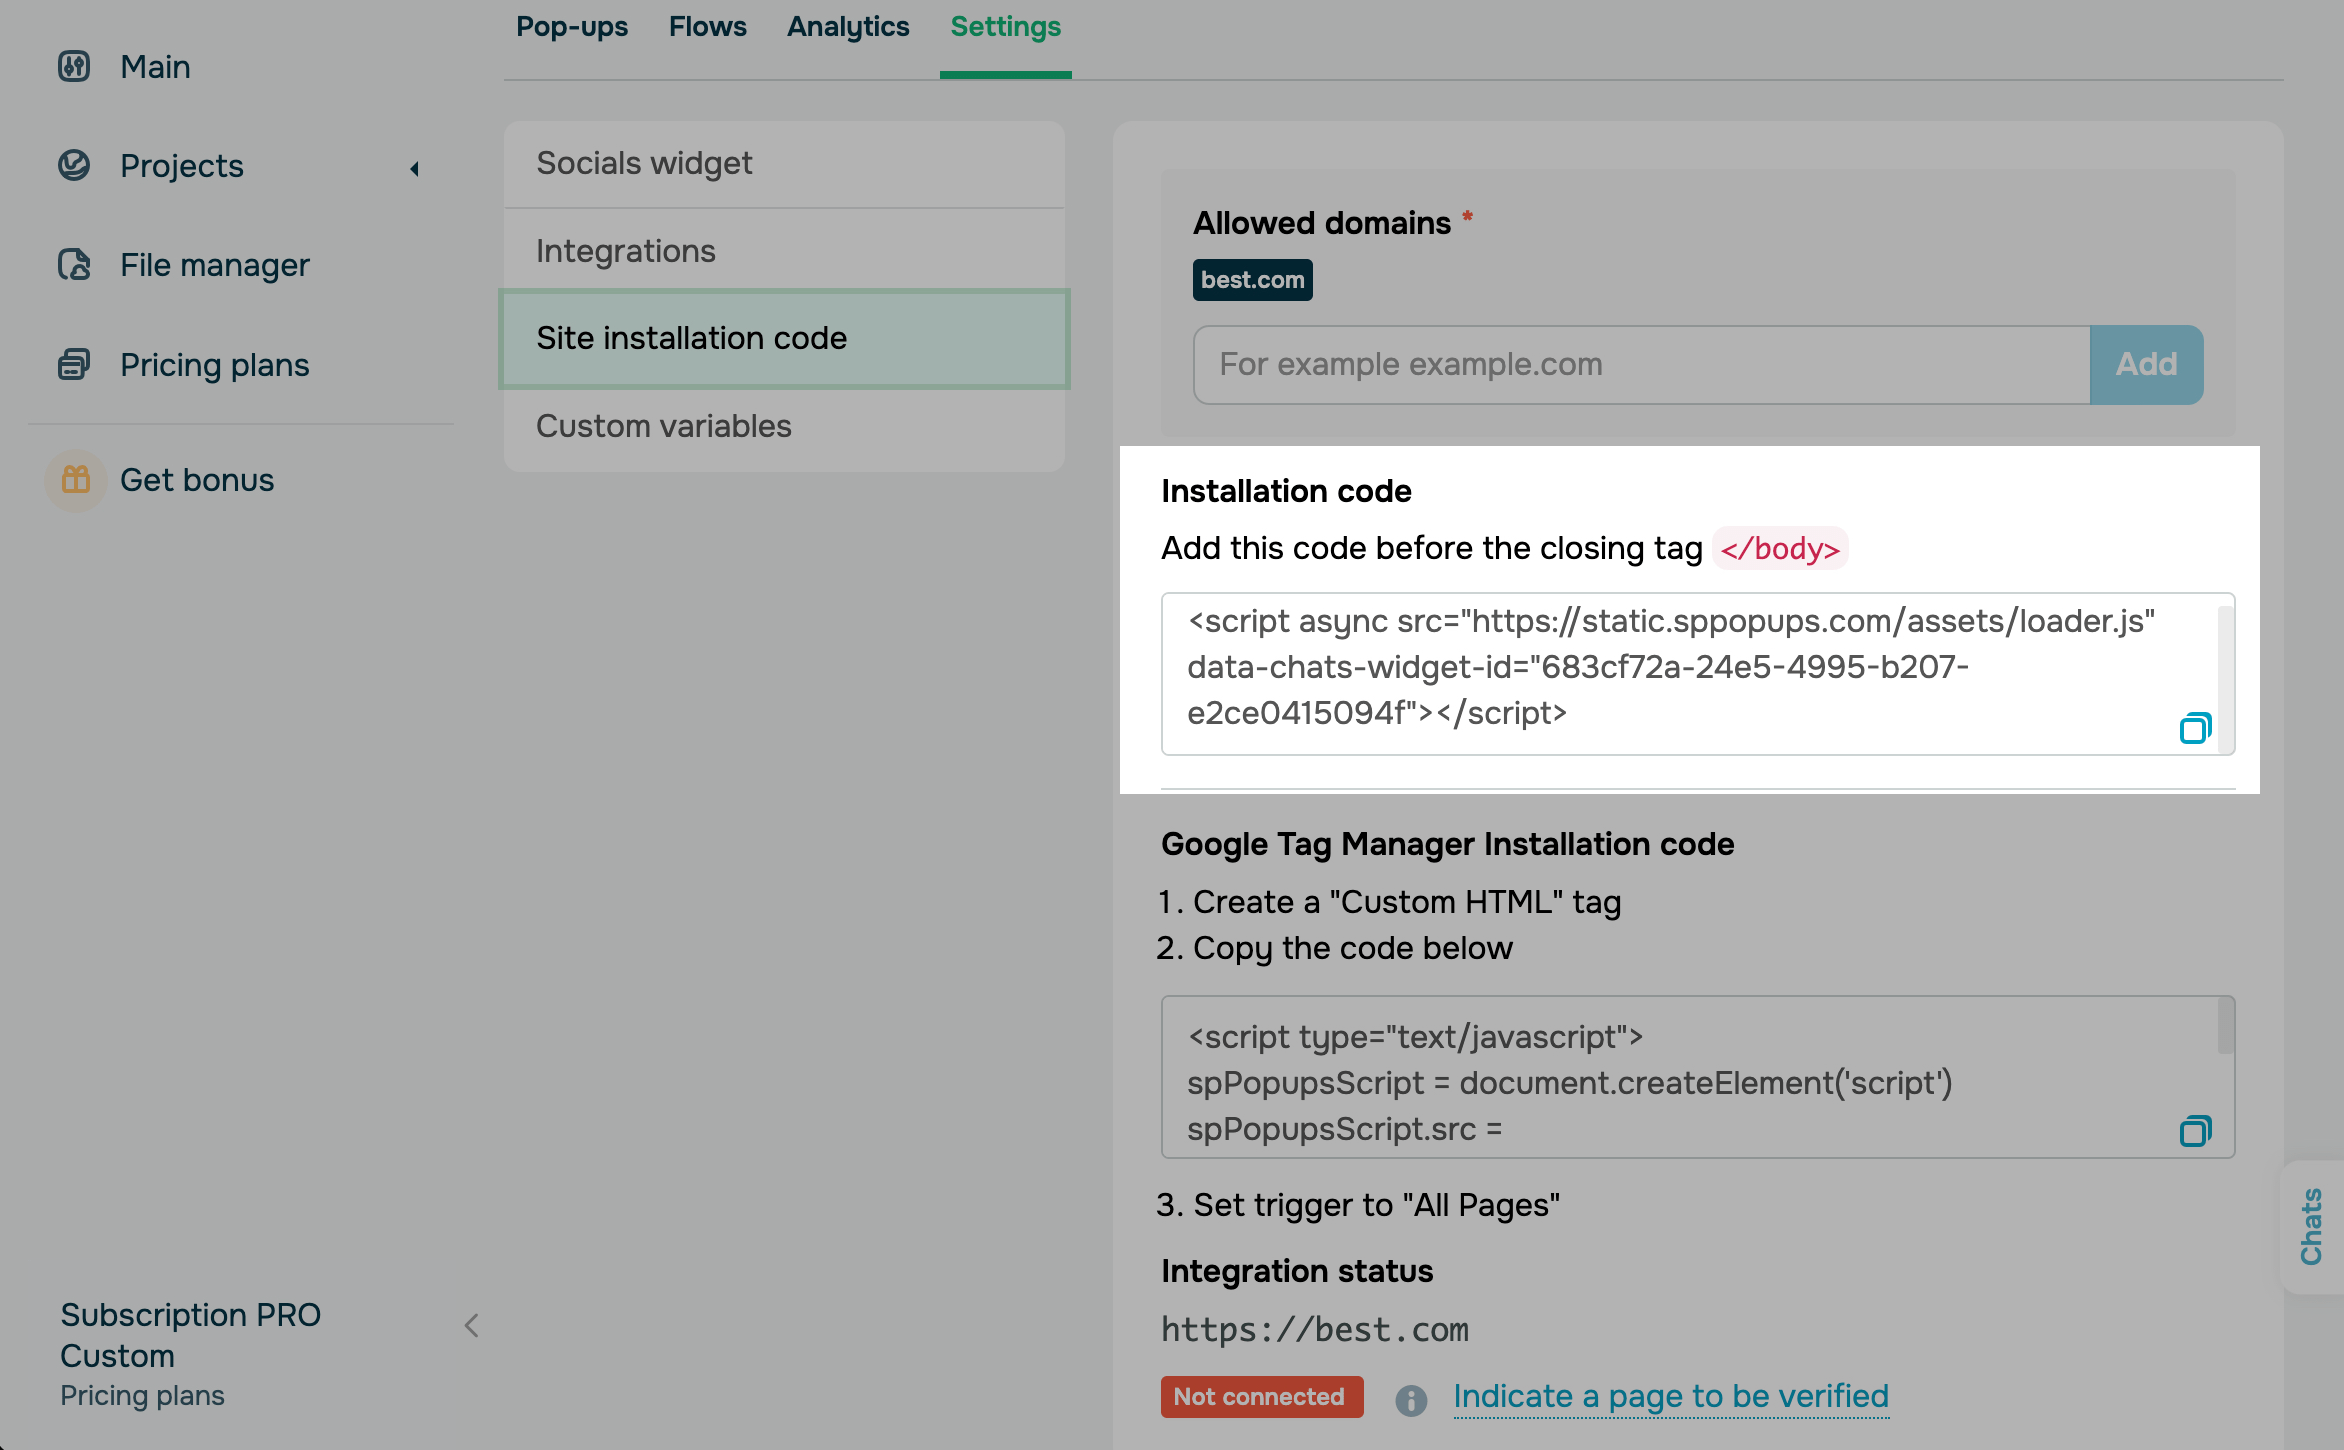The height and width of the screenshot is (1450, 2344).
Task: Click the Get bonus gift icon
Action: click(76, 480)
